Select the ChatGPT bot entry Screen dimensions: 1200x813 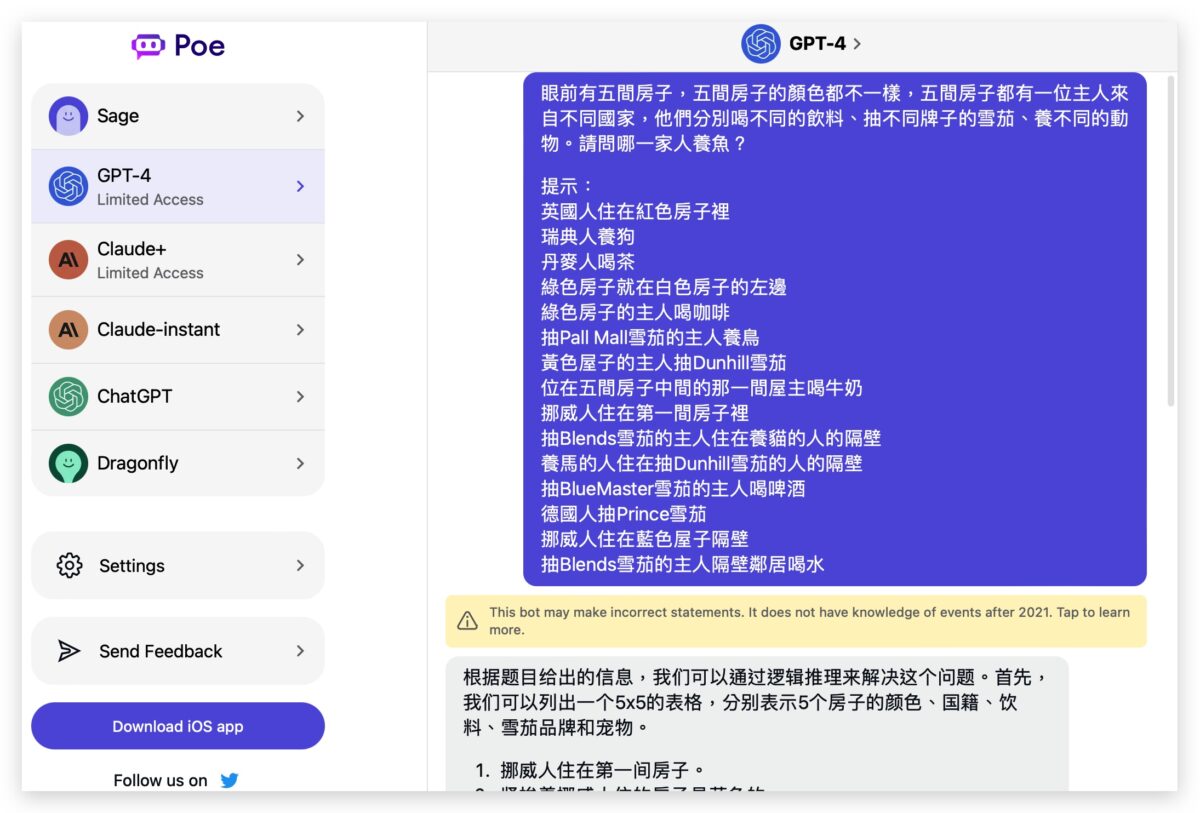coord(178,397)
